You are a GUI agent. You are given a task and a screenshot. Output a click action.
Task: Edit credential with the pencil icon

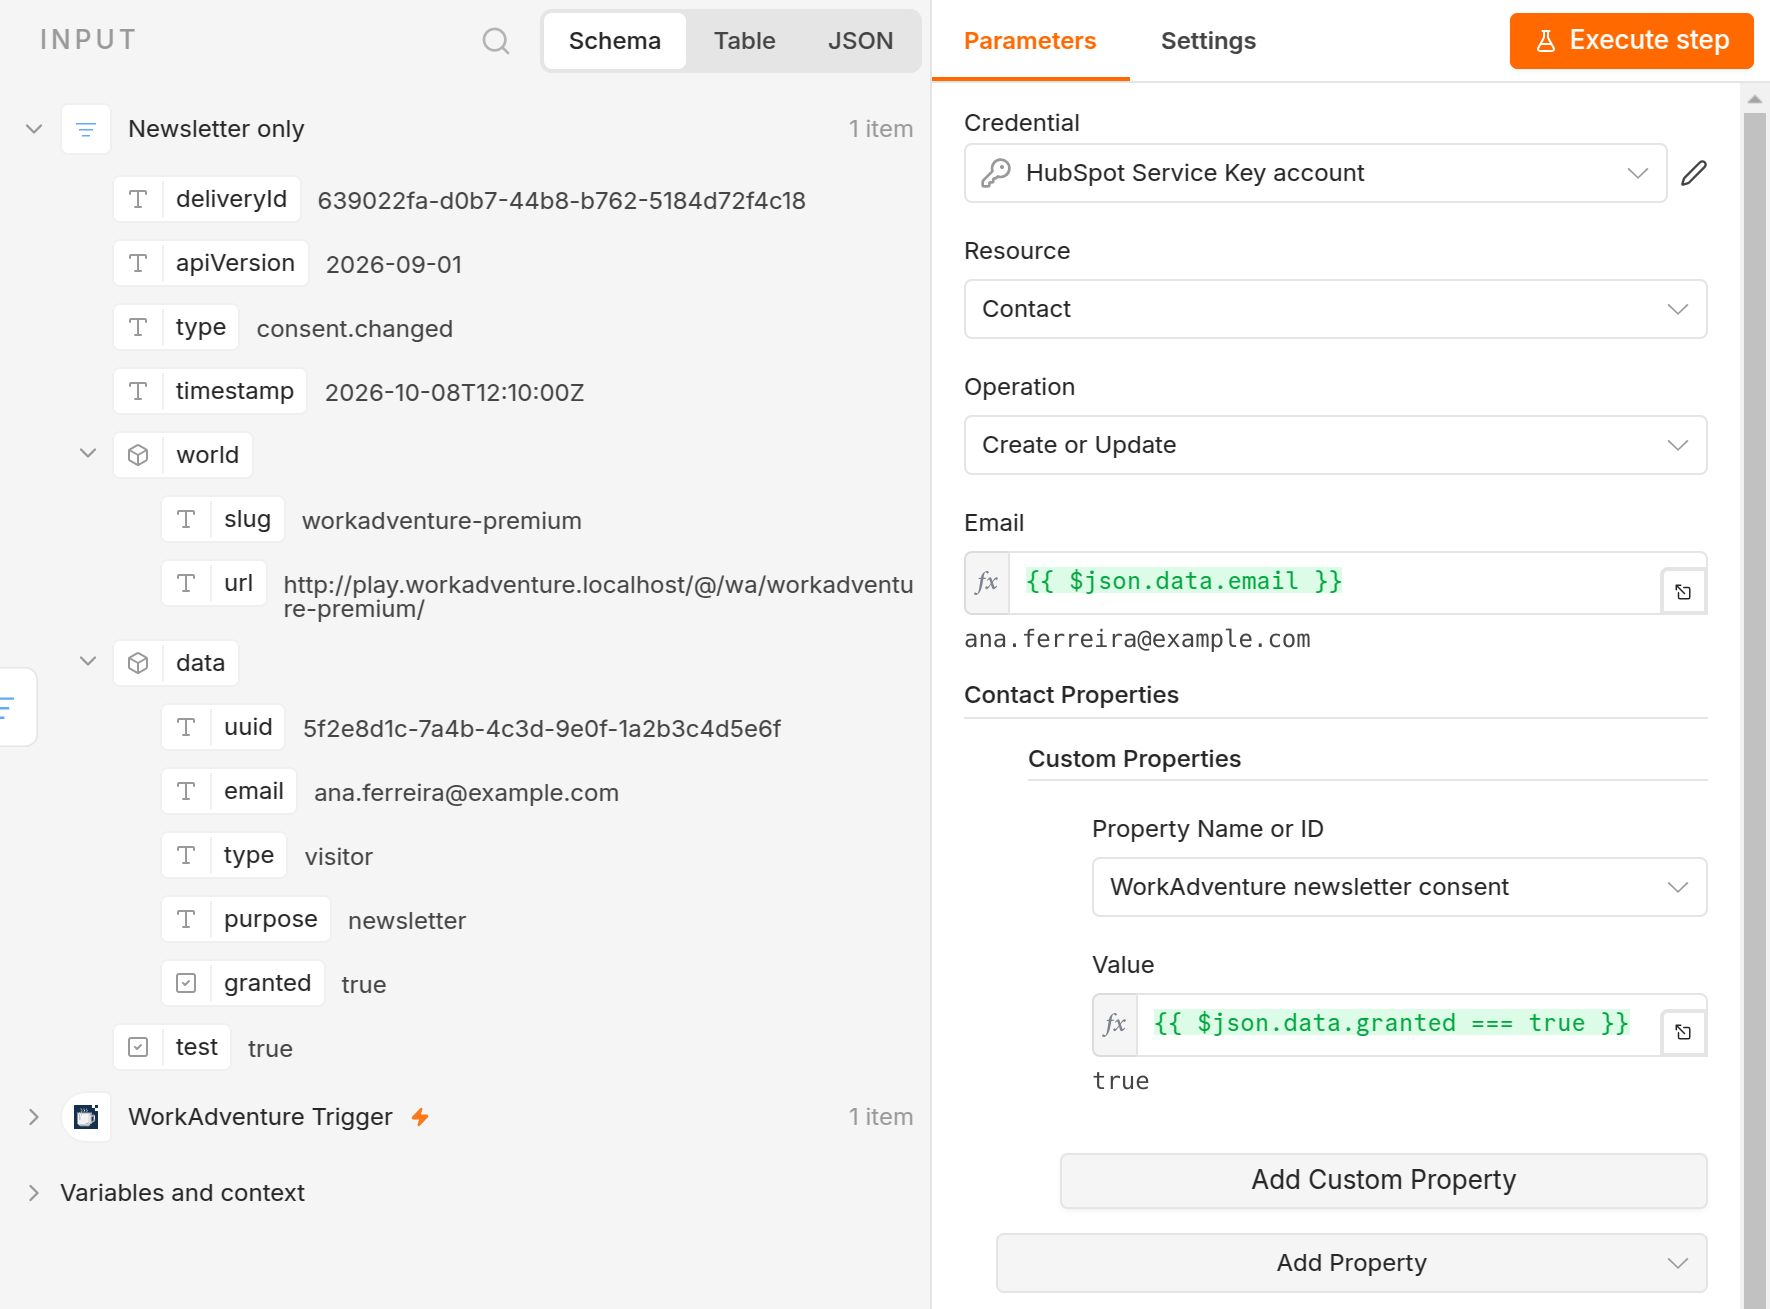pyautogui.click(x=1694, y=173)
